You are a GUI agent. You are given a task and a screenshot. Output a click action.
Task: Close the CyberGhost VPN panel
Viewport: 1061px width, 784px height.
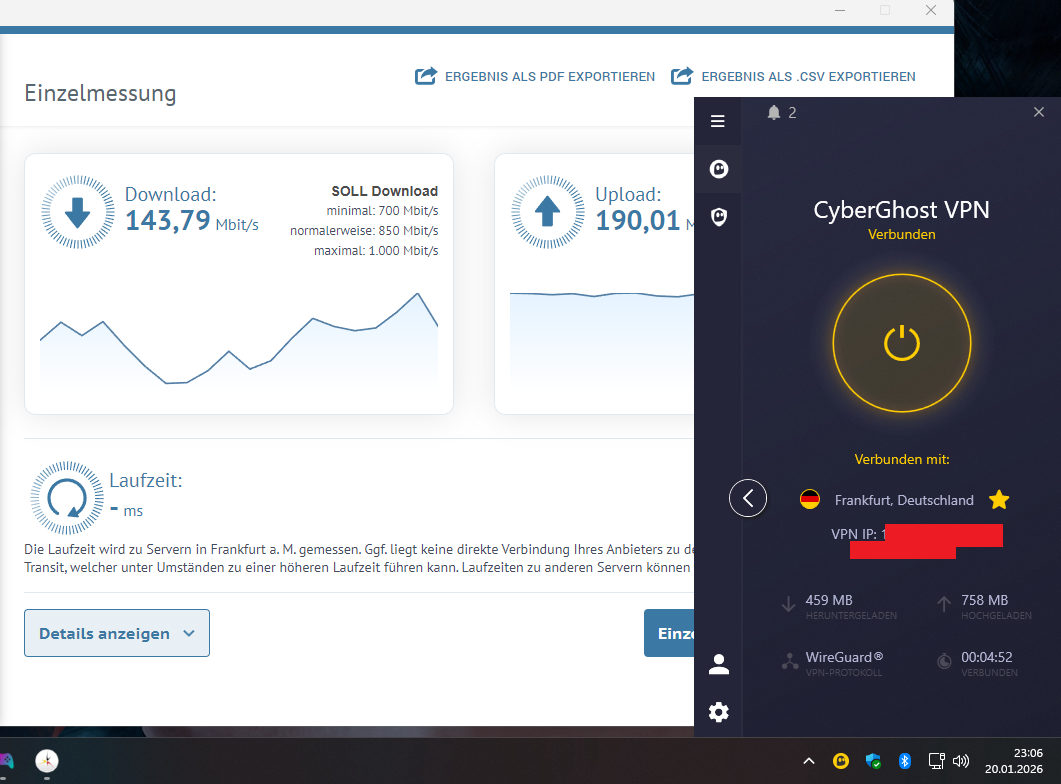coord(1039,112)
